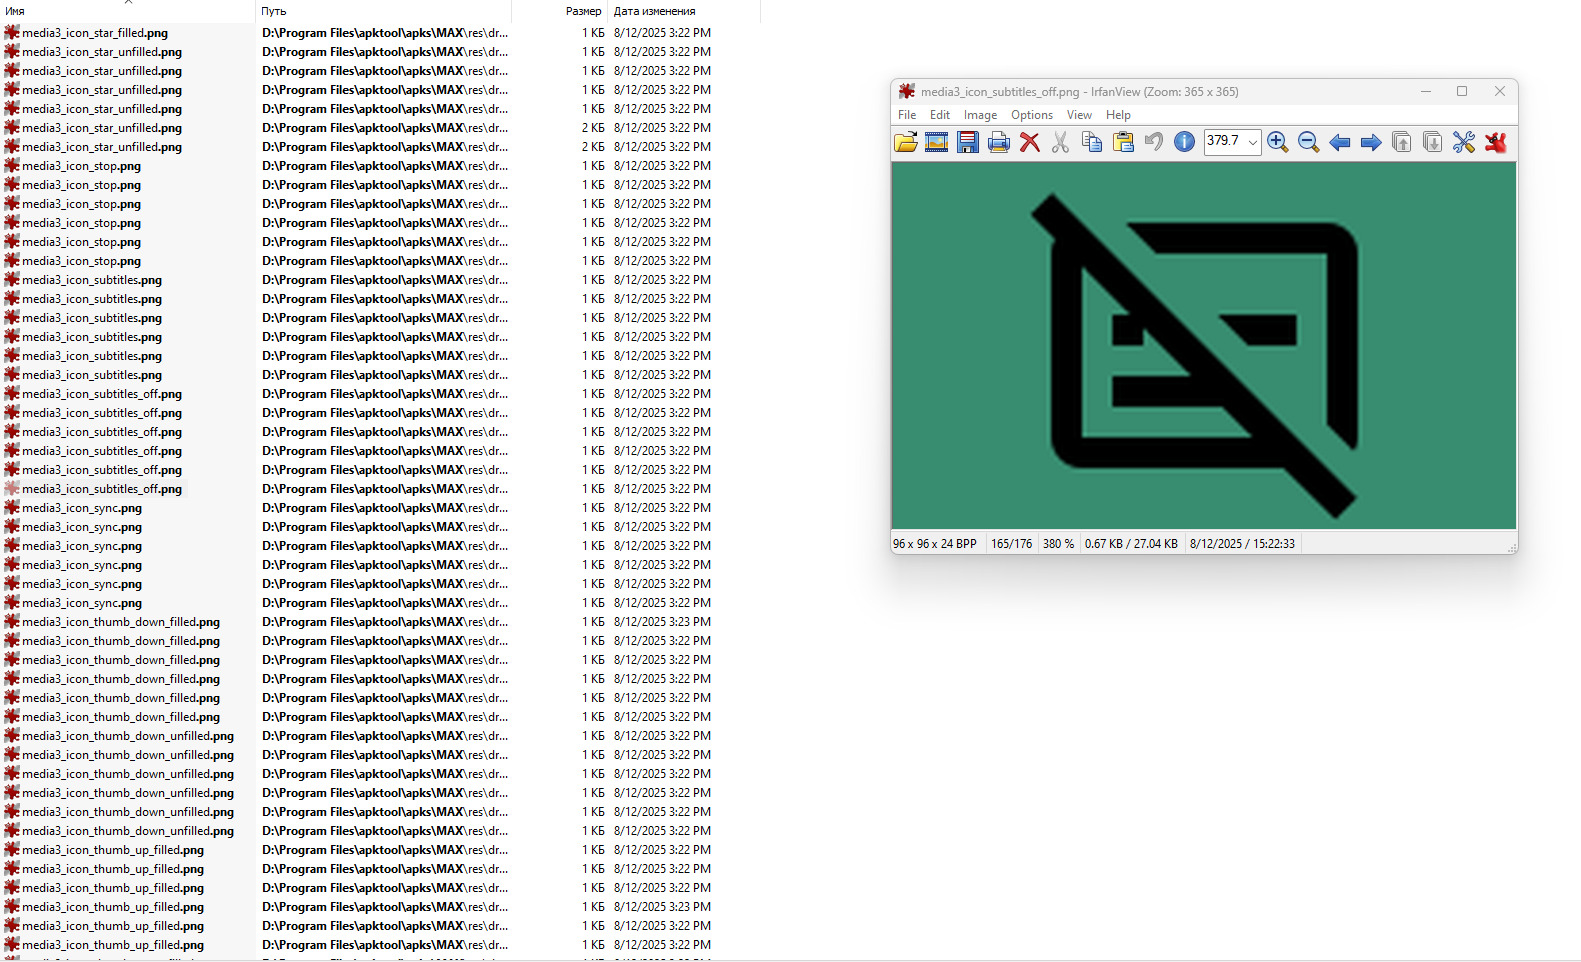The image size is (1581, 962).
Task: Go to previous image with left arrow
Action: click(1340, 142)
